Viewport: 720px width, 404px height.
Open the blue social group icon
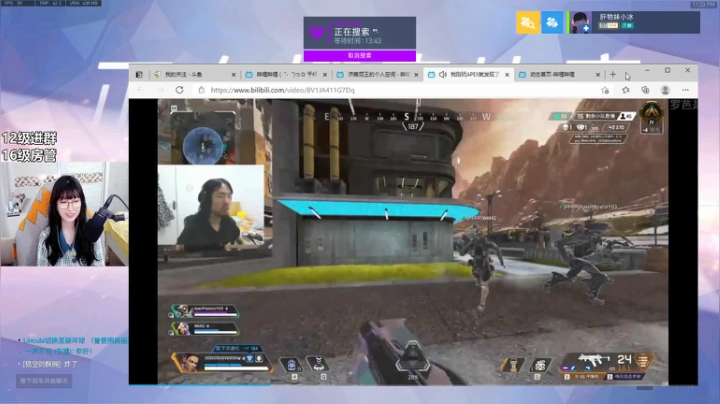tap(552, 22)
